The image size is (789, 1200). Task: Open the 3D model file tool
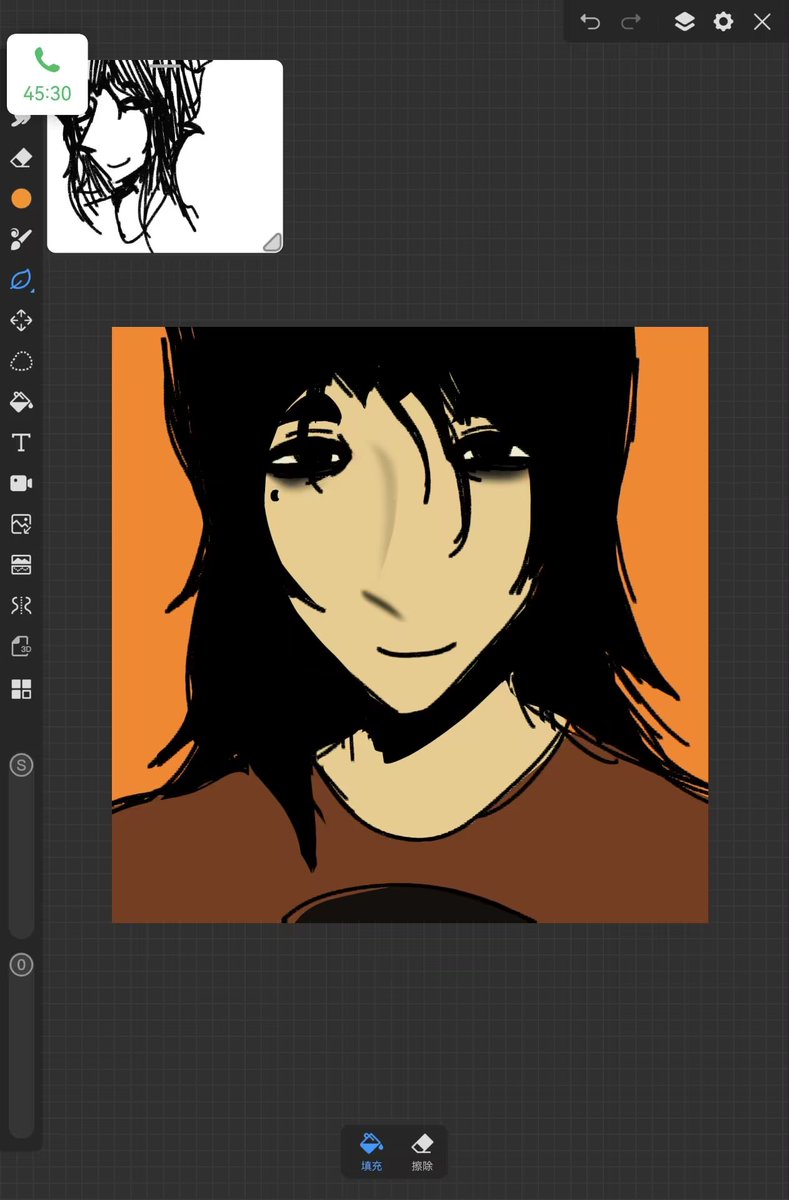pos(21,646)
